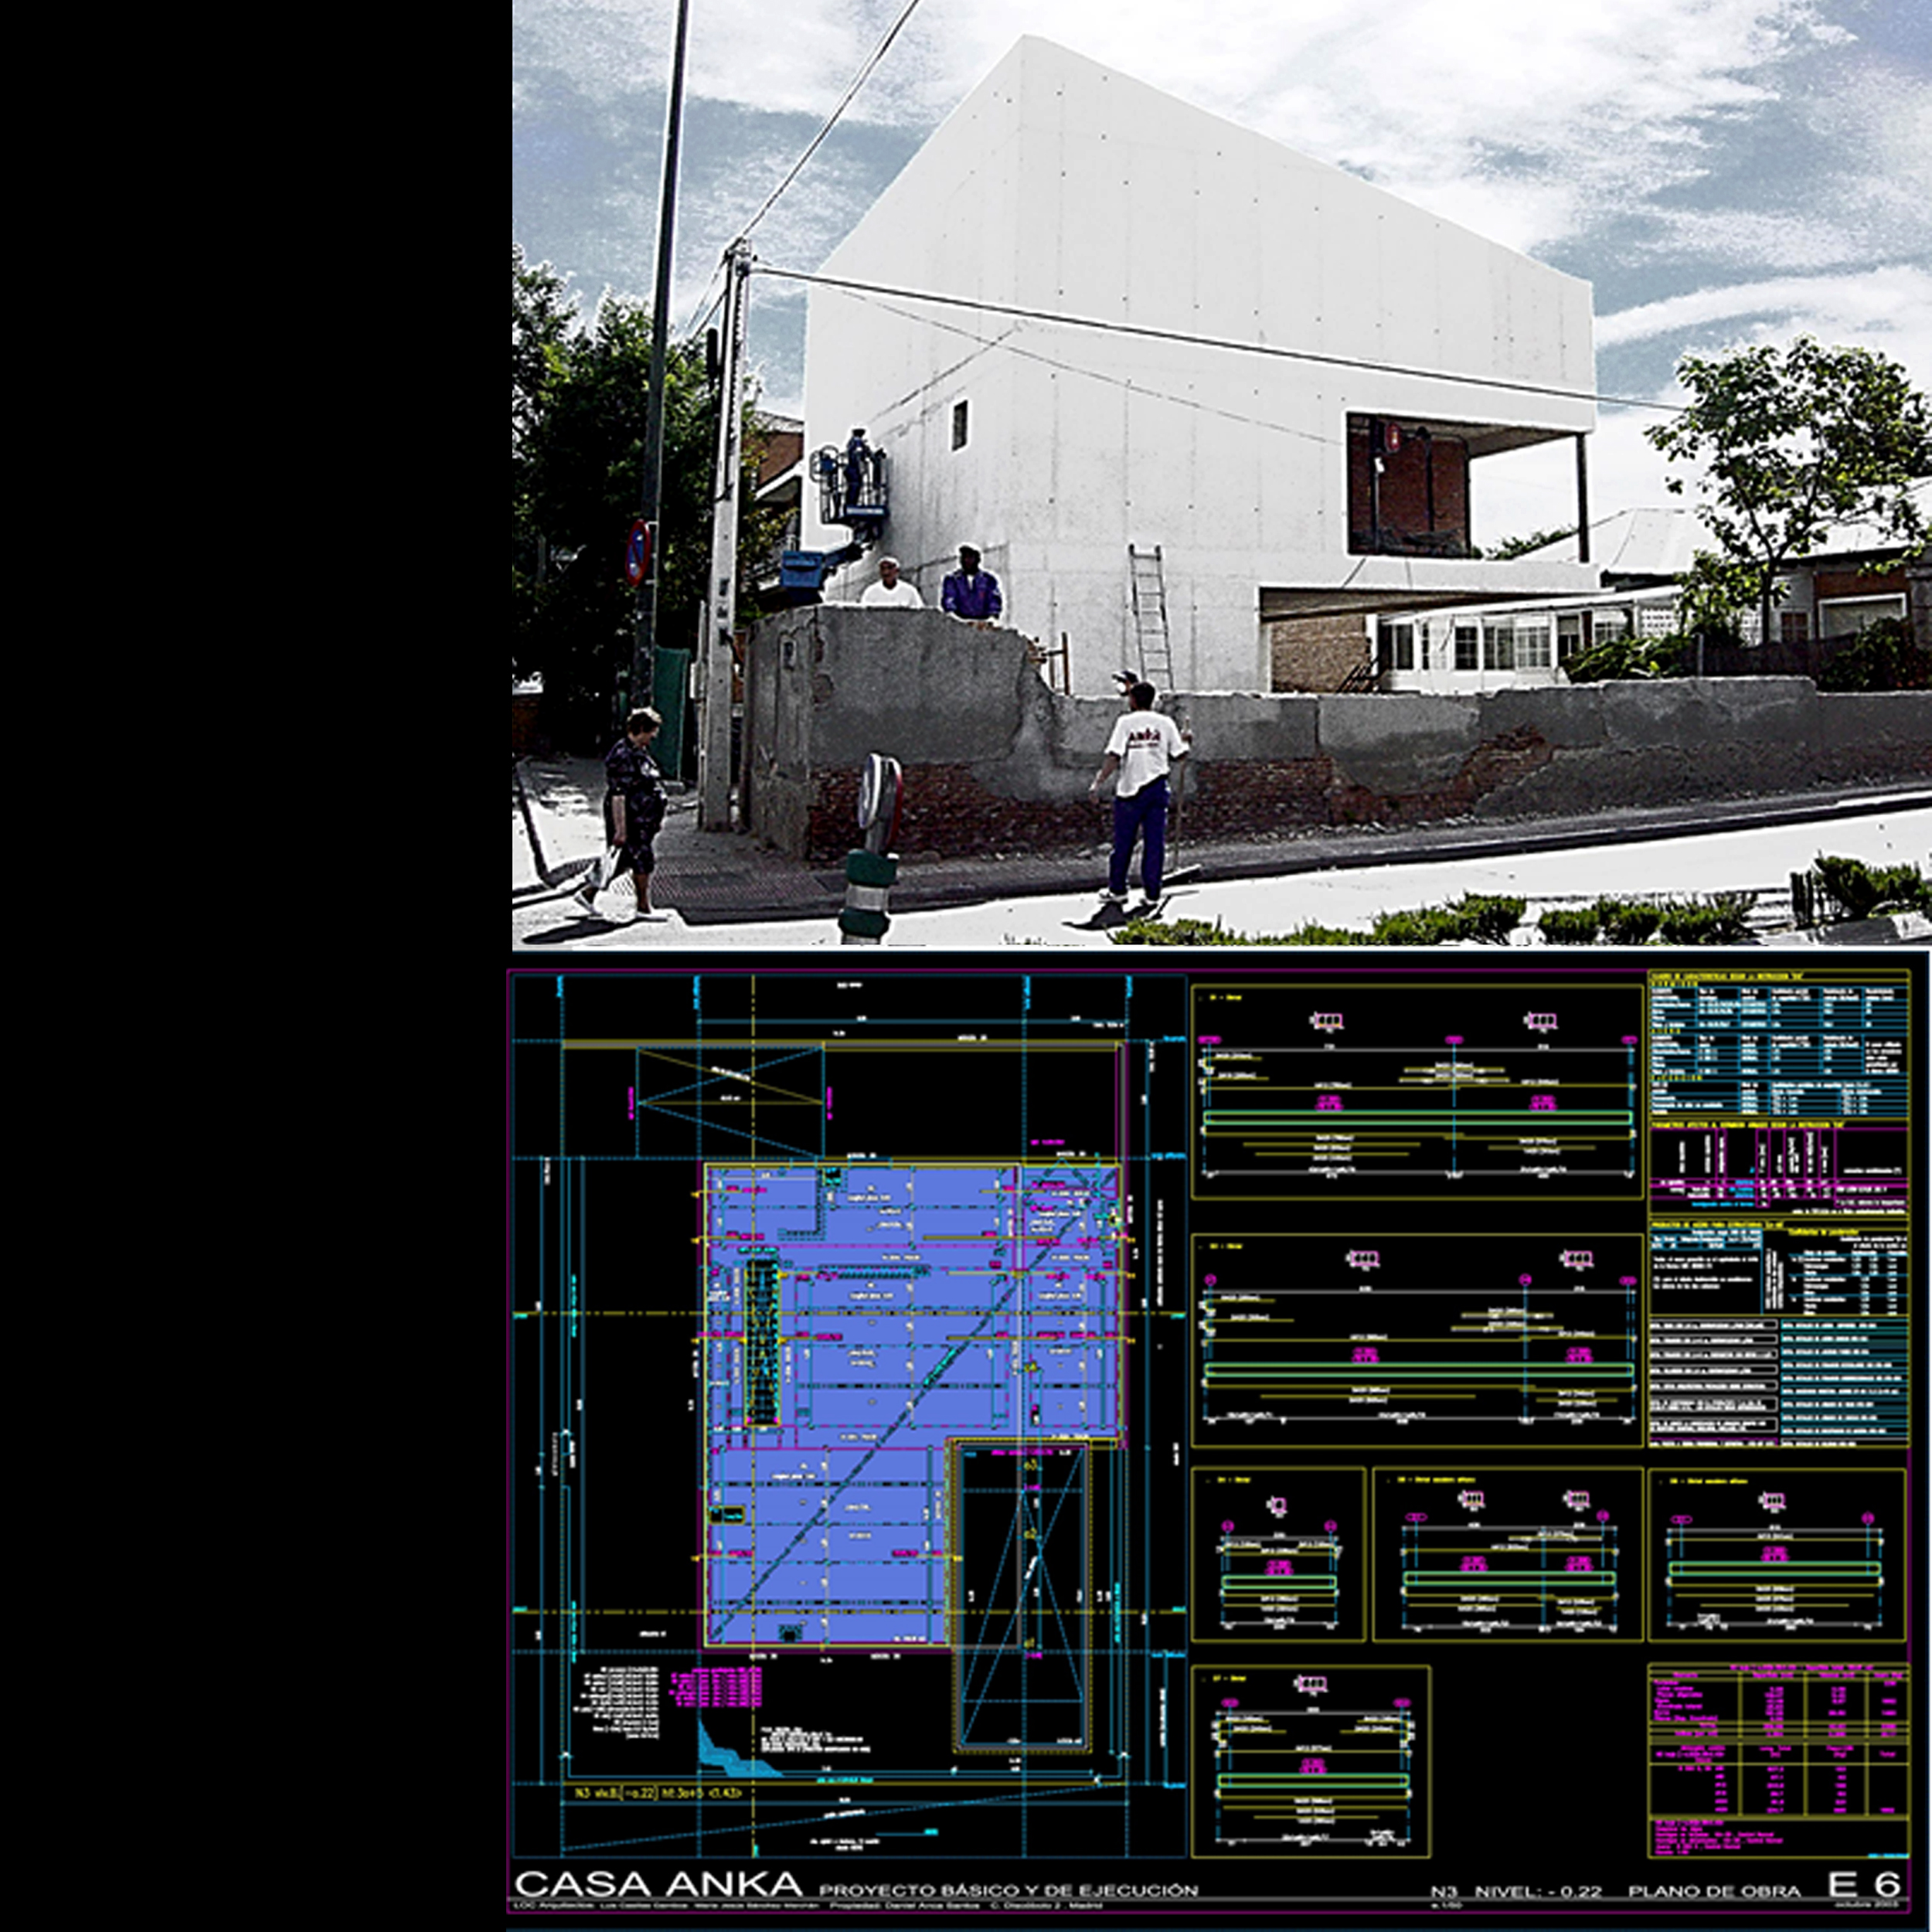
Task: Click the NIVEL: - 0.22 text
Action: pos(1537,1891)
